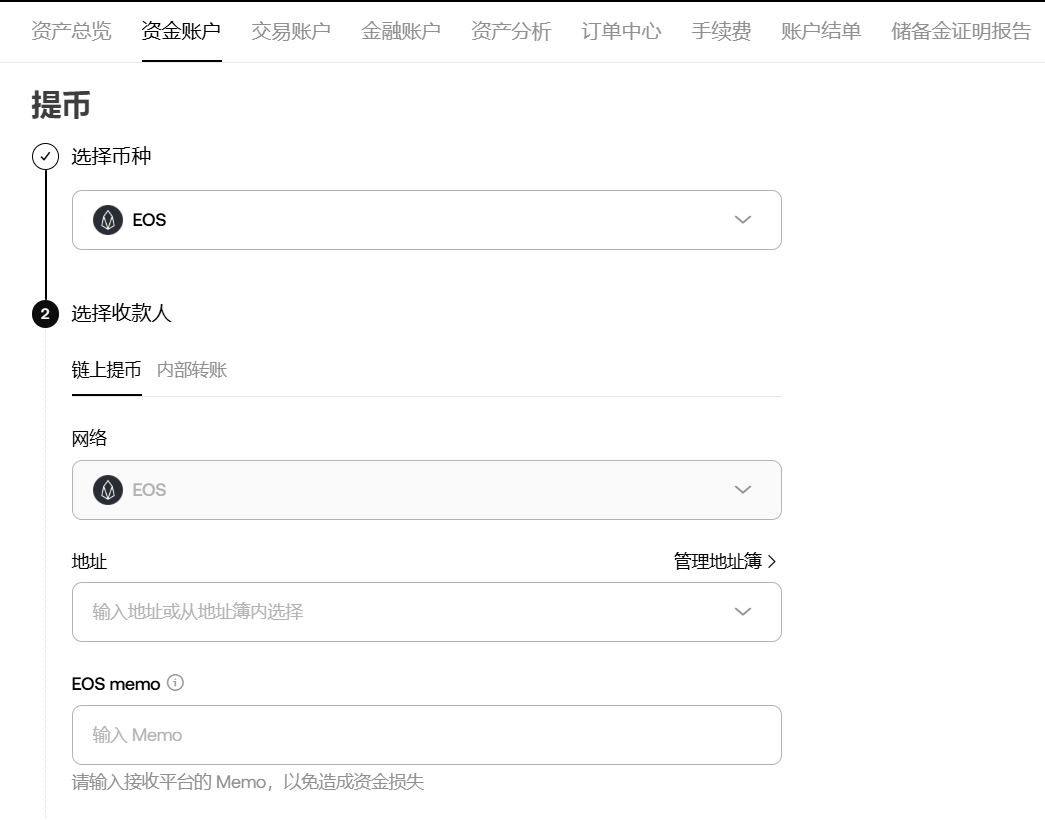Open 资产总览 navigation tab
Image resolution: width=1045 pixels, height=820 pixels.
pos(71,31)
